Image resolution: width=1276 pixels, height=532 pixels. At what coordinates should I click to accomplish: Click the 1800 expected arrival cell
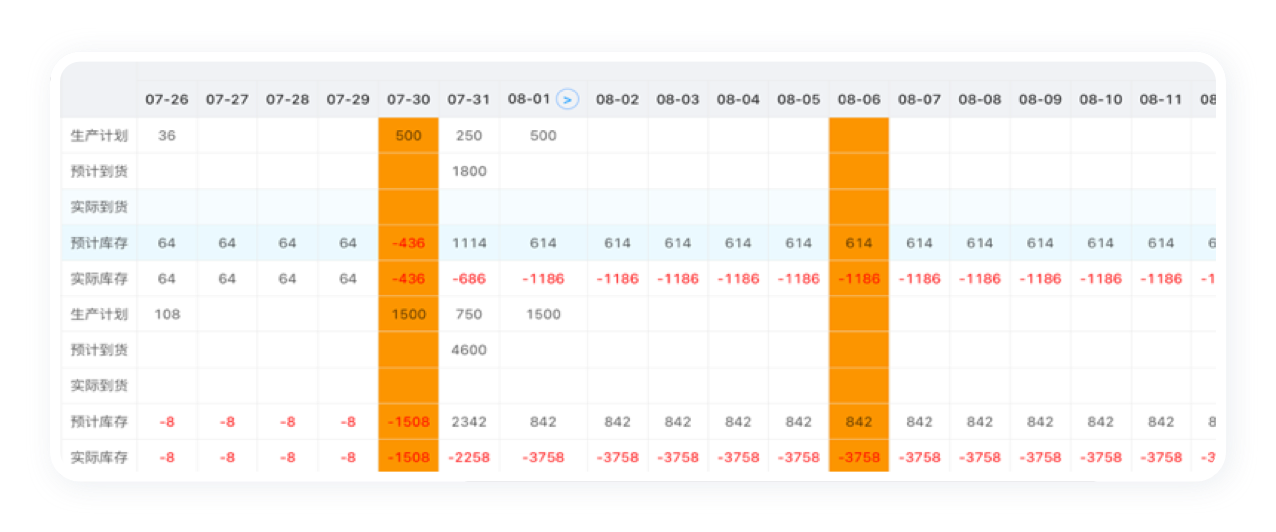(x=469, y=171)
